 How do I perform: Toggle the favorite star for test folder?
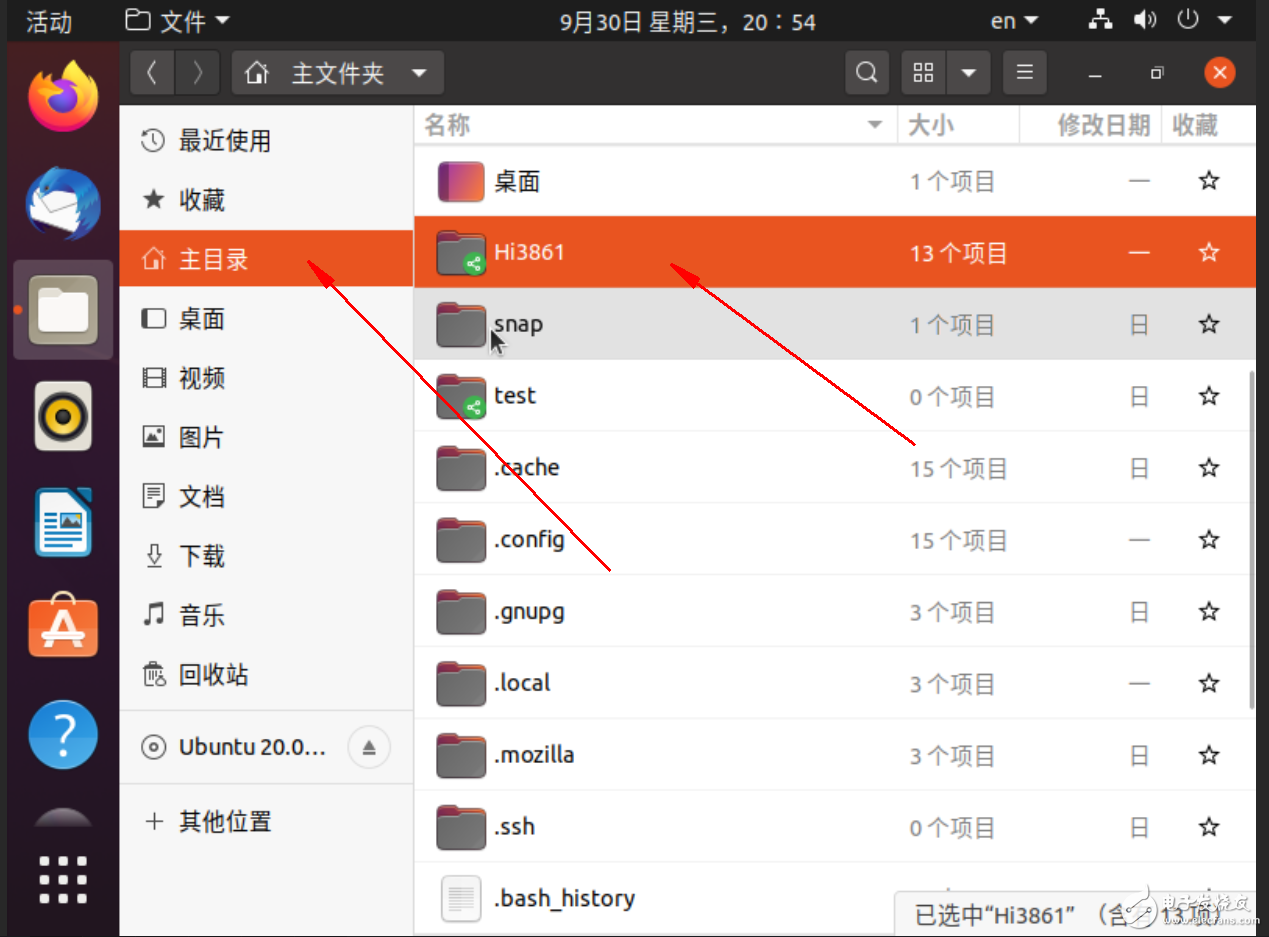(x=1208, y=396)
